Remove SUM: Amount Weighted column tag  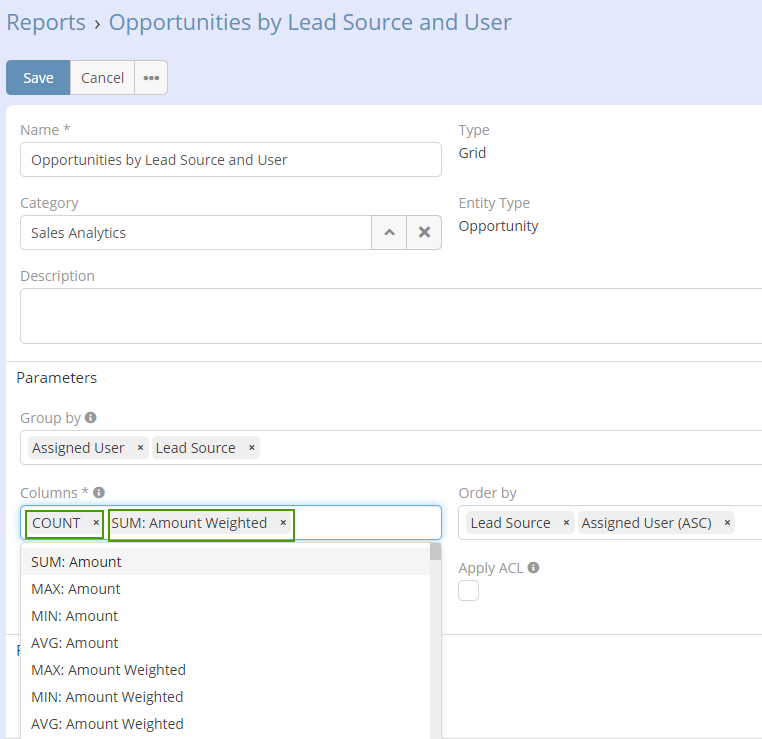pyautogui.click(x=283, y=523)
